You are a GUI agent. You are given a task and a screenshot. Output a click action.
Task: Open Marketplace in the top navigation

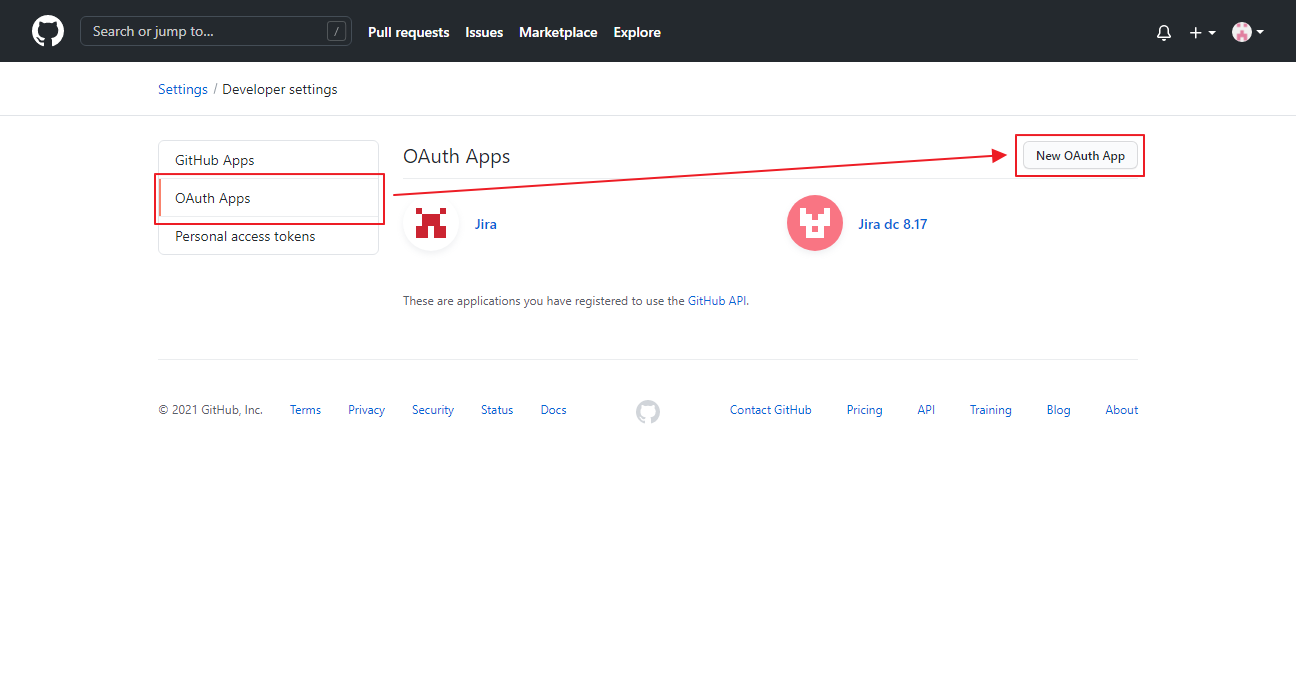click(558, 32)
